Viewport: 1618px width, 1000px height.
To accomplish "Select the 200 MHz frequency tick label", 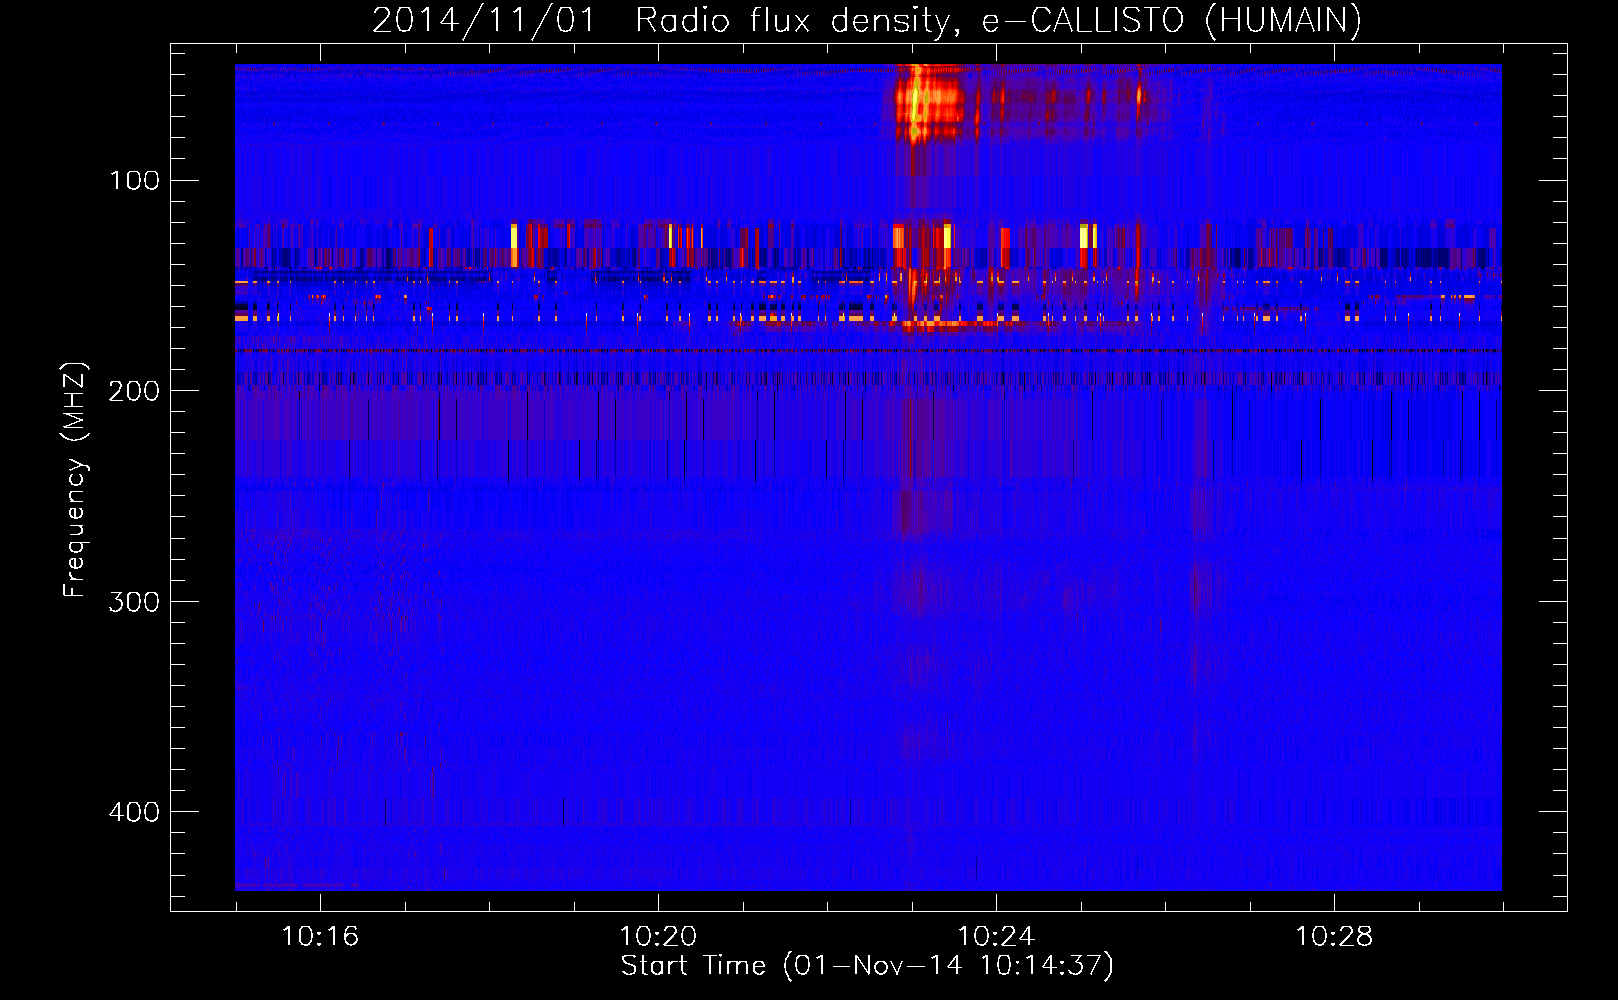I will (x=134, y=391).
